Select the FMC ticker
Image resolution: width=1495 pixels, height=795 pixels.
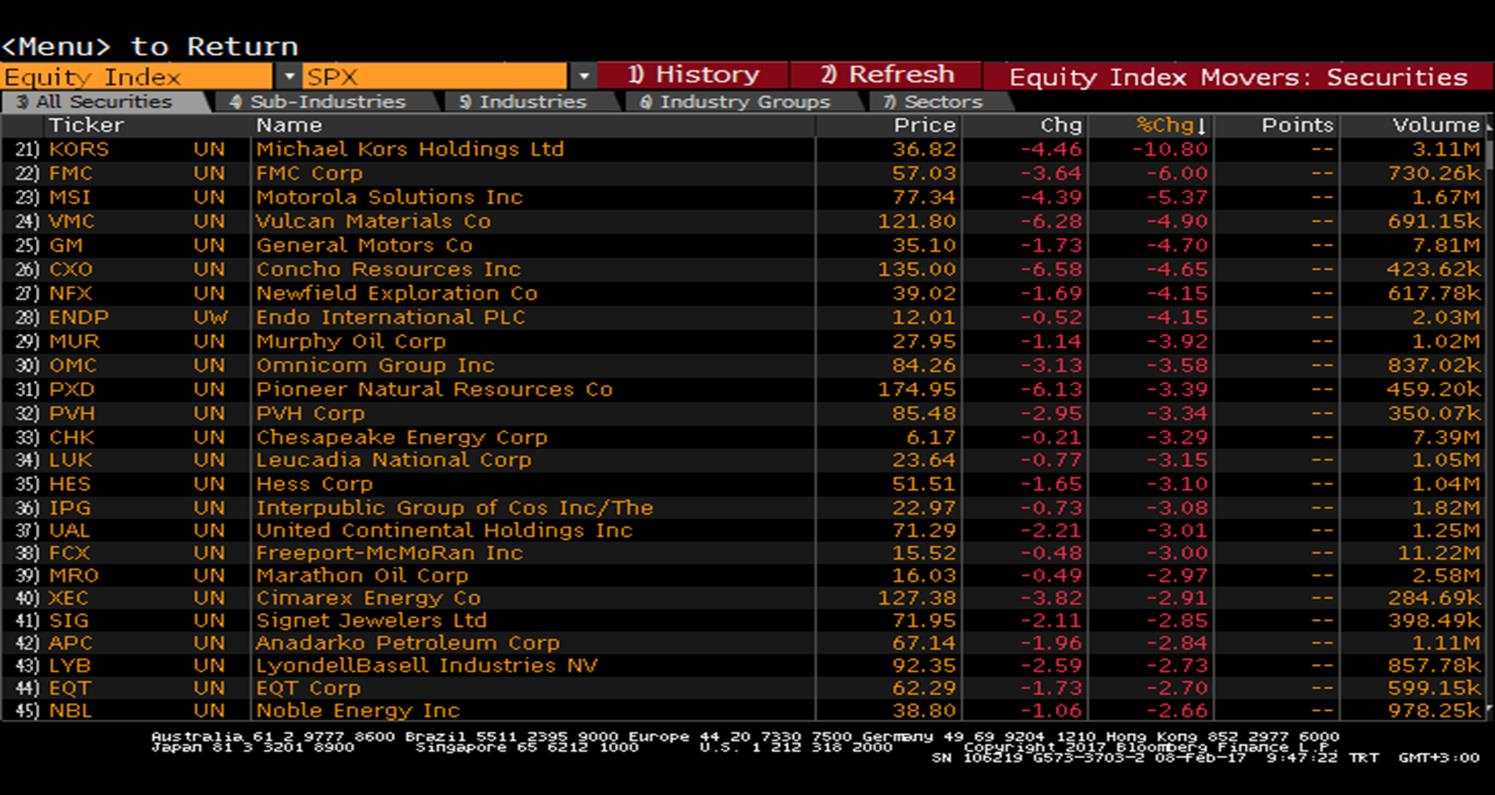pos(70,174)
